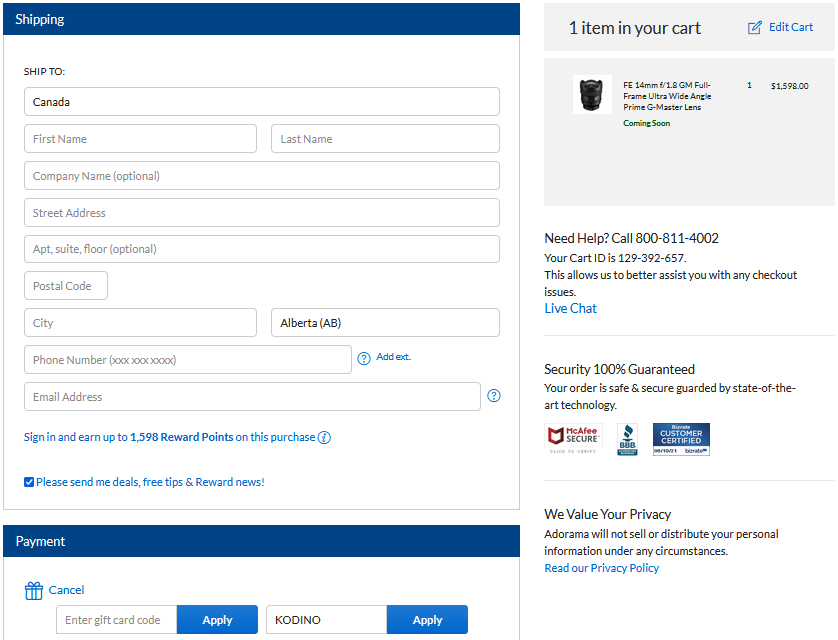
Task: Click the Company Name (optional) field
Action: (x=262, y=176)
